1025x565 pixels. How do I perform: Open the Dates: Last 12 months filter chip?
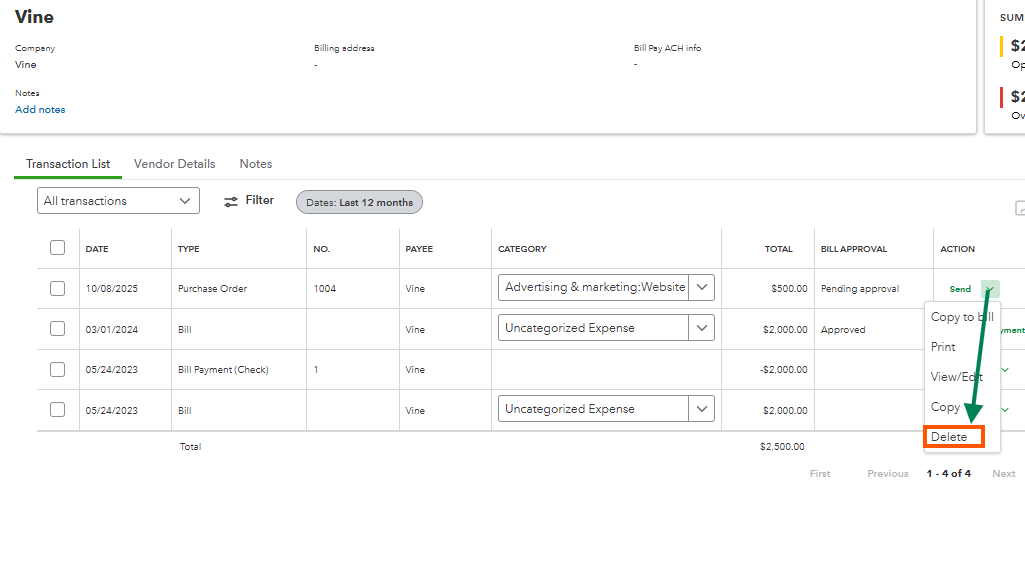[x=359, y=202]
